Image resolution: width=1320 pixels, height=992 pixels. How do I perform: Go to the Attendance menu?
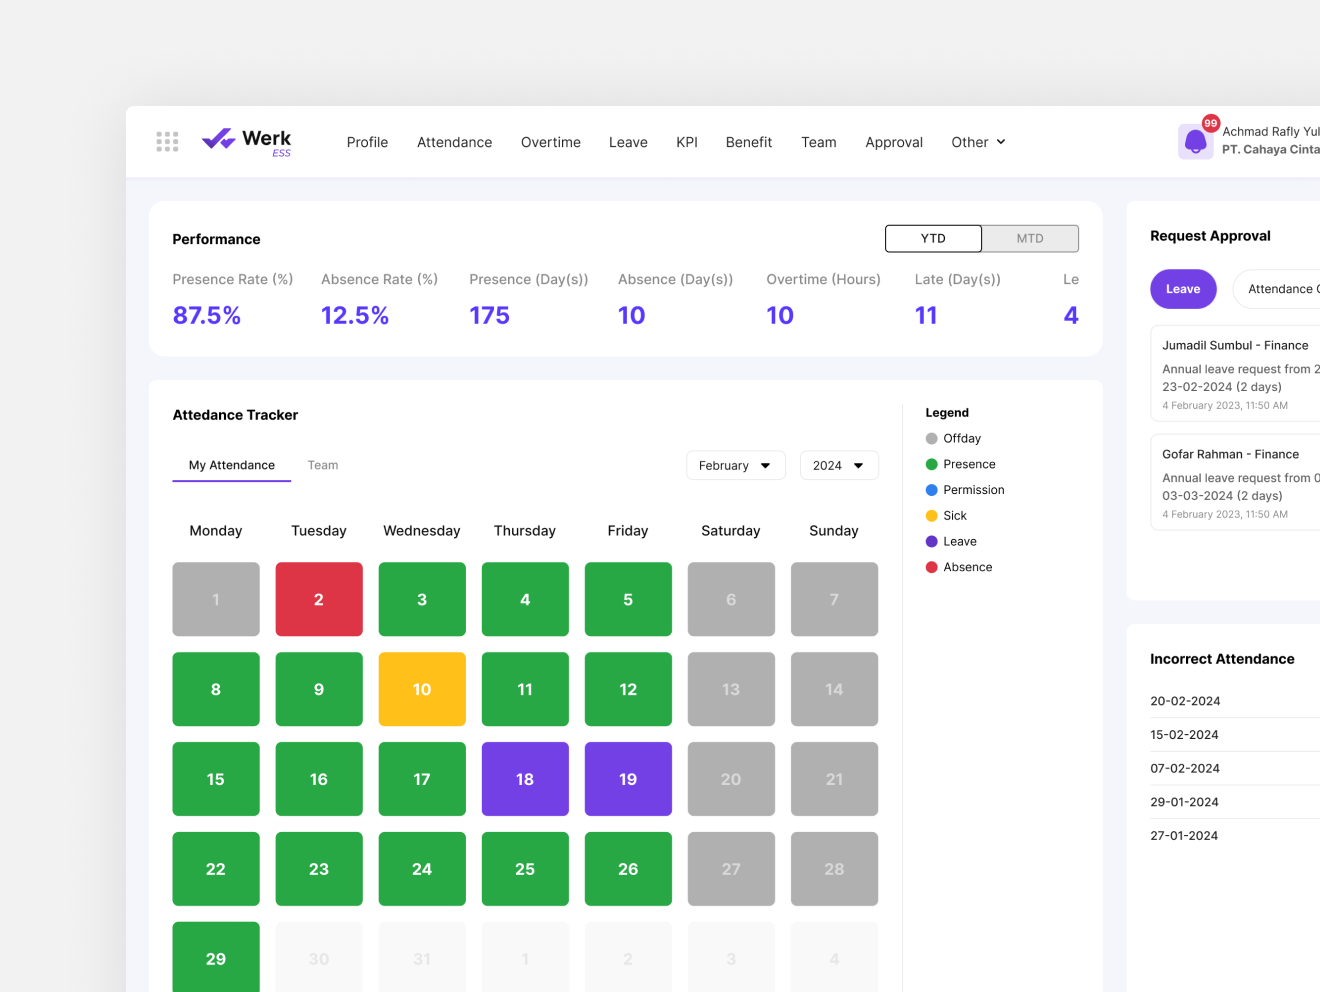(x=454, y=142)
